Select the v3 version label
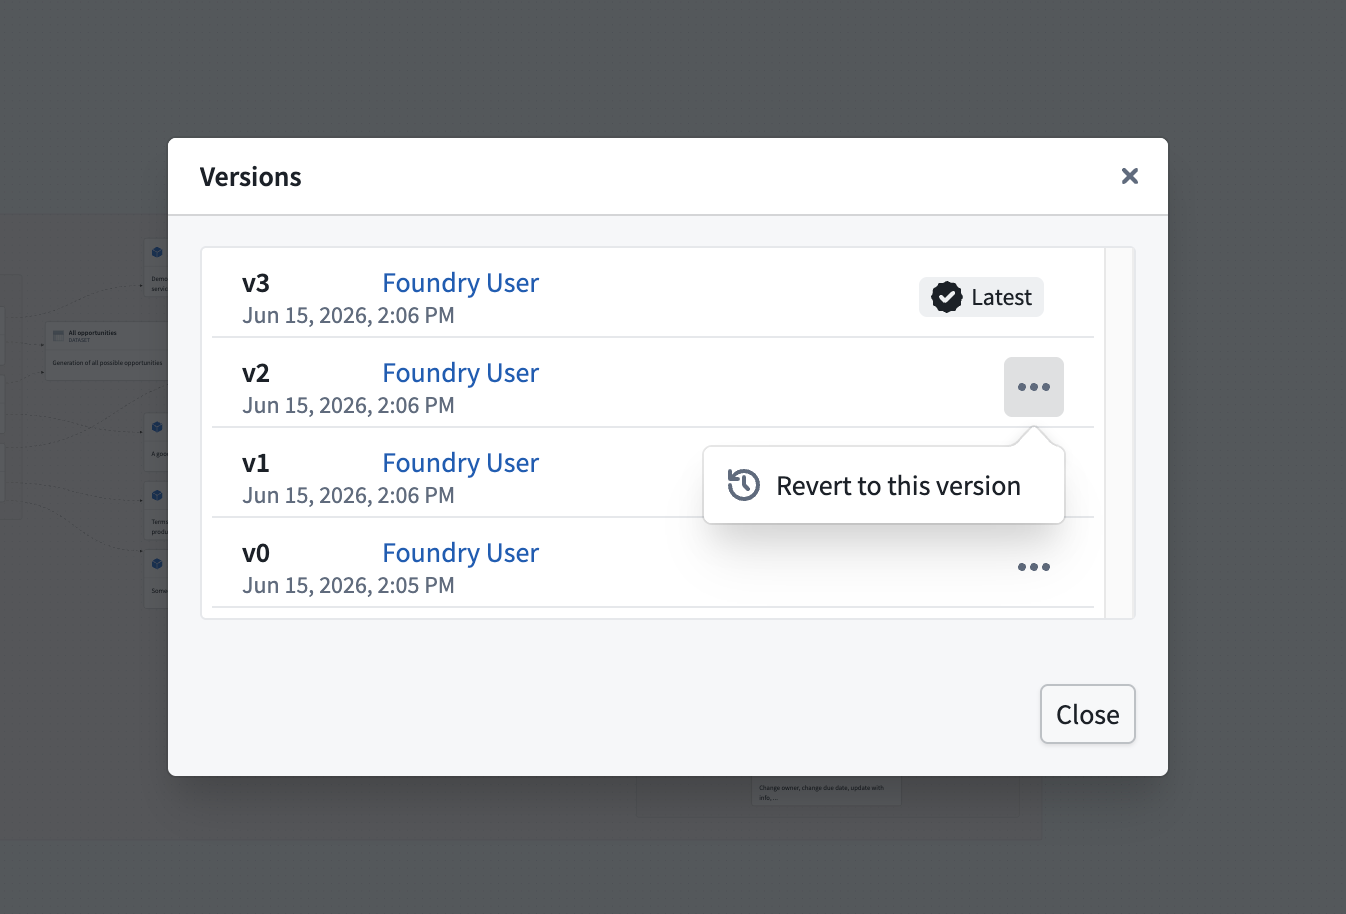This screenshot has height=914, width=1346. [x=256, y=283]
